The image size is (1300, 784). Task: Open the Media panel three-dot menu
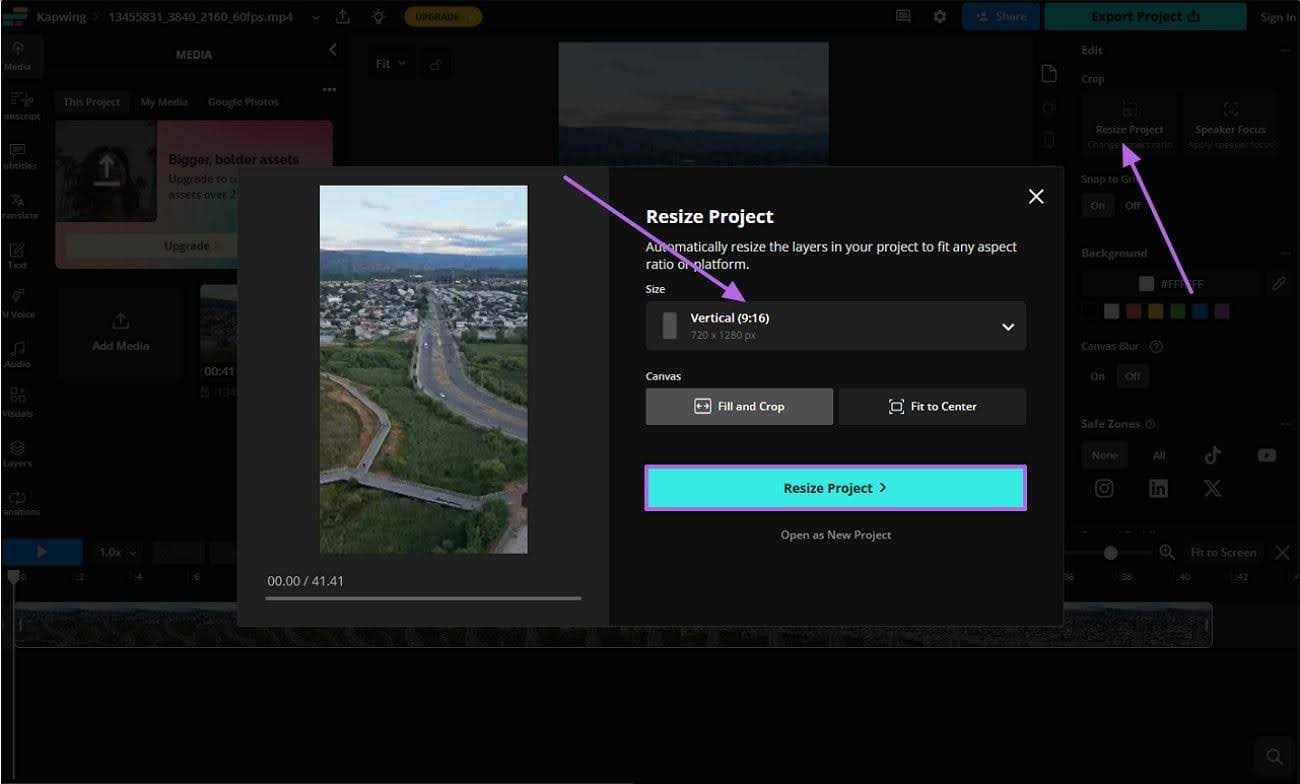pos(329,90)
